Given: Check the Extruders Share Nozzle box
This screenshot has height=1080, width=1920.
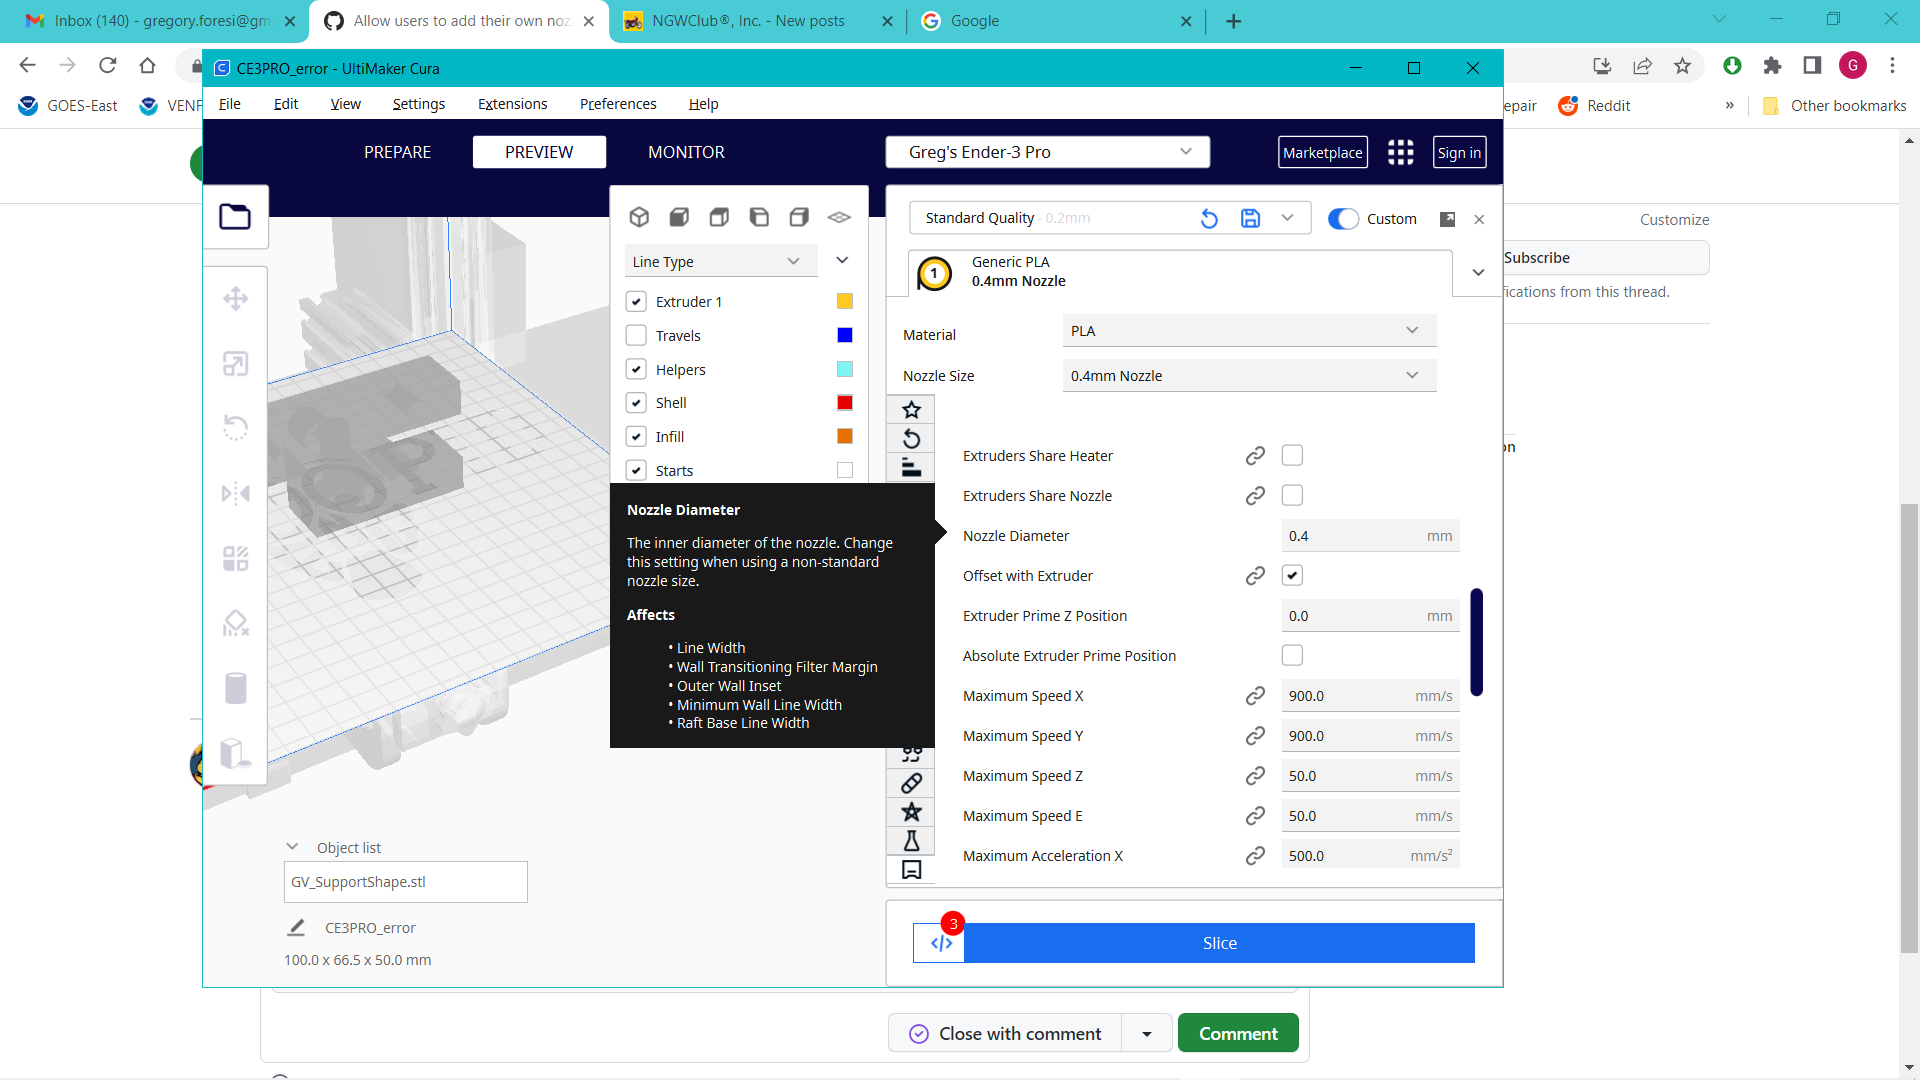Looking at the screenshot, I should (1292, 495).
